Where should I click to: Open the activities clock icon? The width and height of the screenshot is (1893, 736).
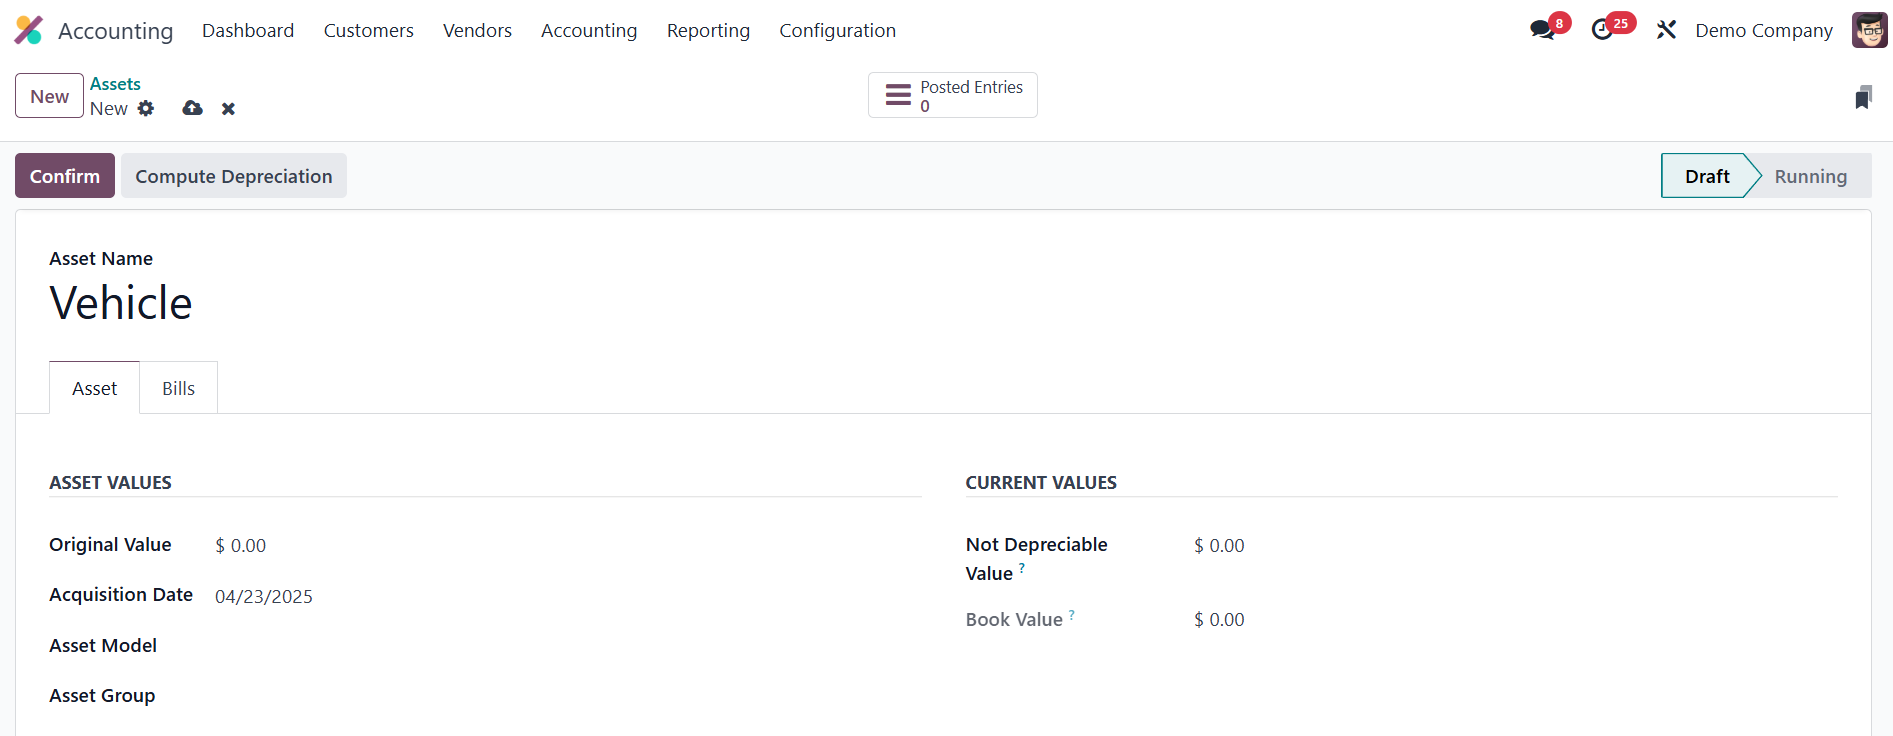point(1603,30)
